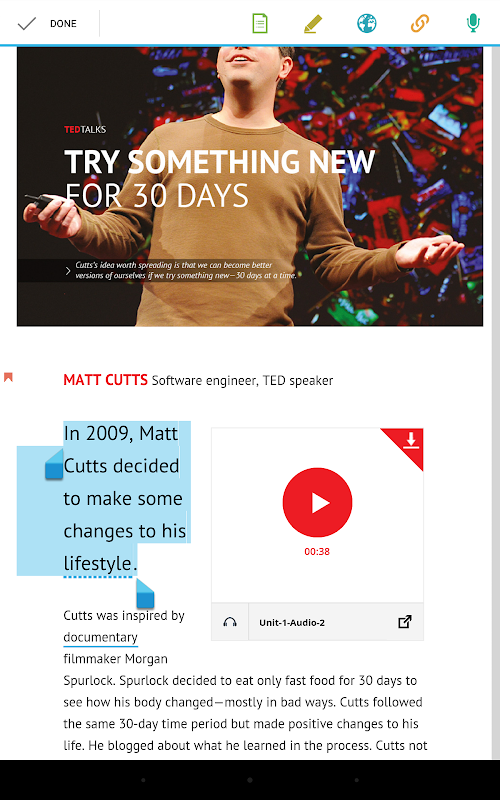
Task: Select the yellow highlighter pen icon
Action: [x=313, y=23]
